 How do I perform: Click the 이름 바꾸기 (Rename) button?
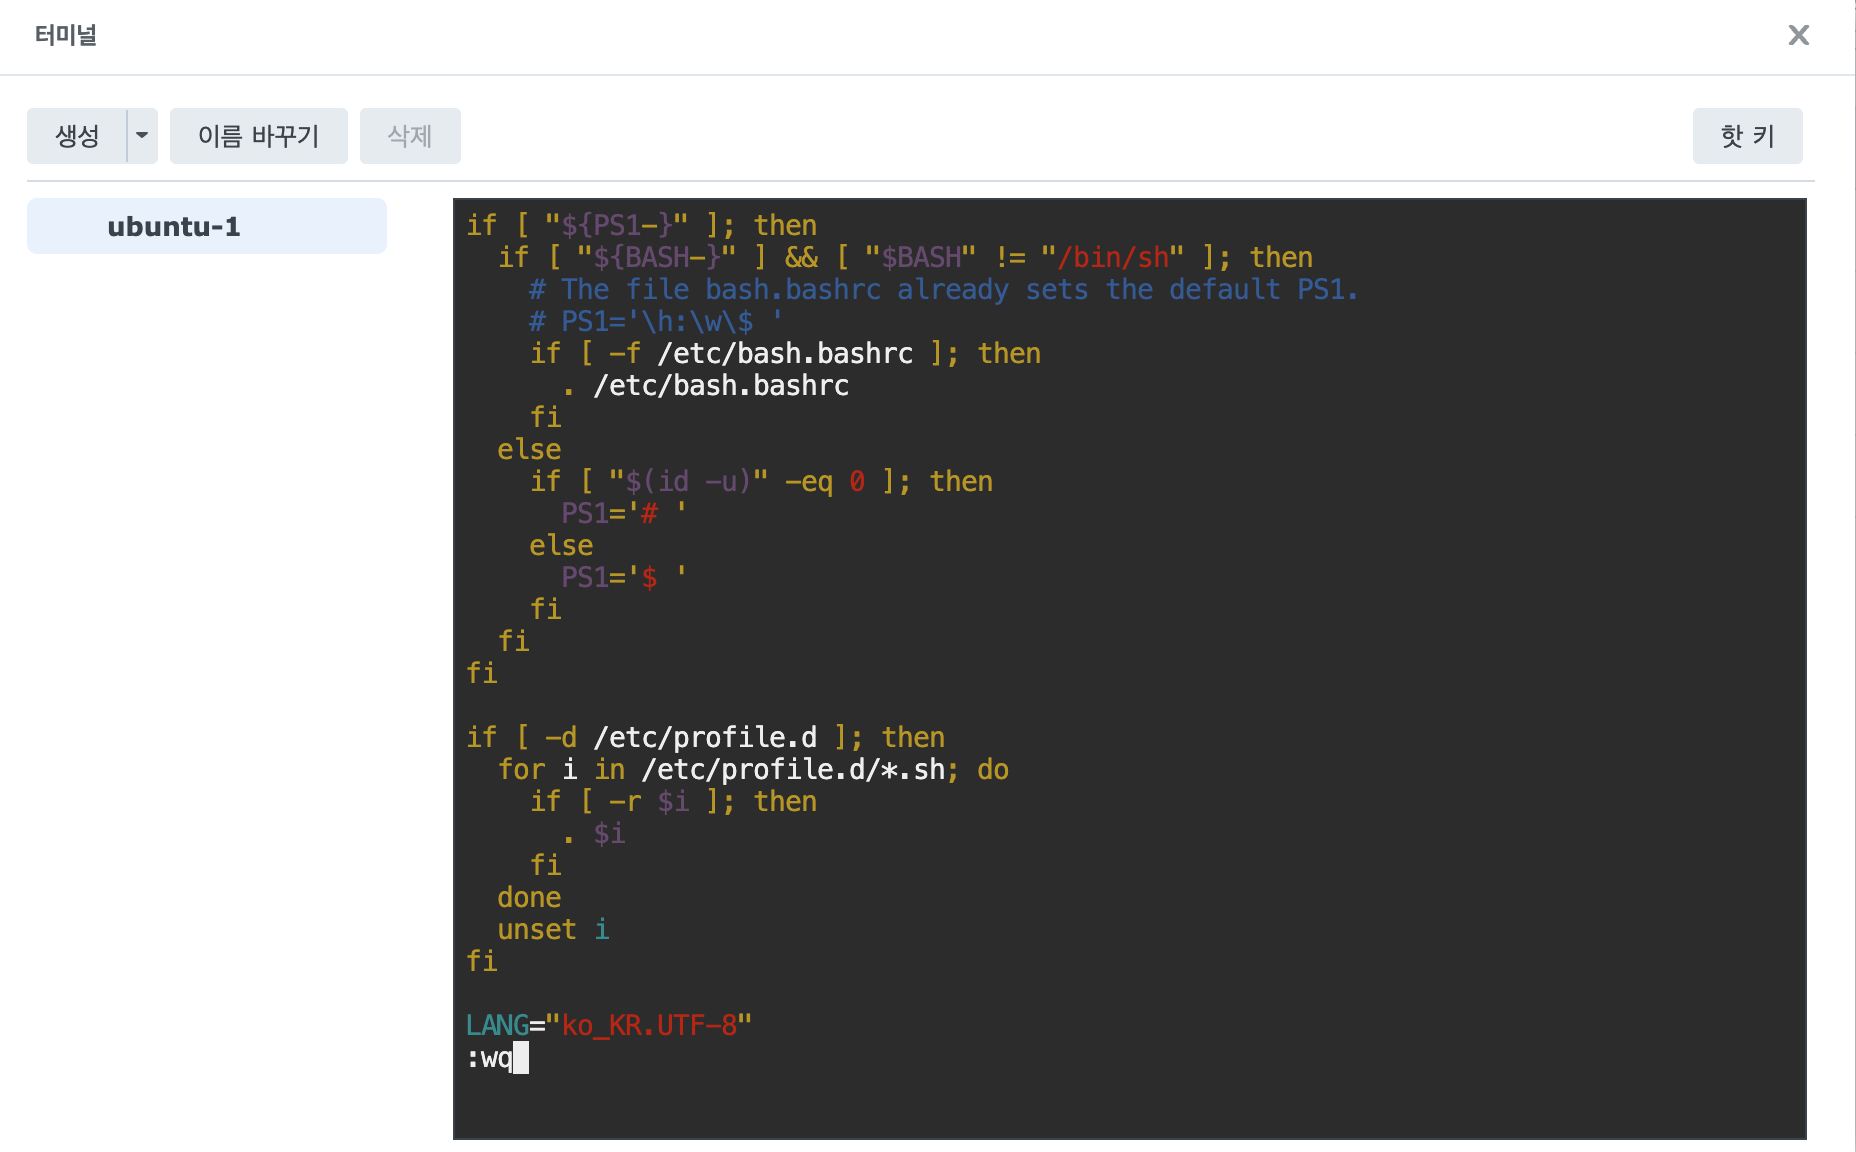(258, 136)
